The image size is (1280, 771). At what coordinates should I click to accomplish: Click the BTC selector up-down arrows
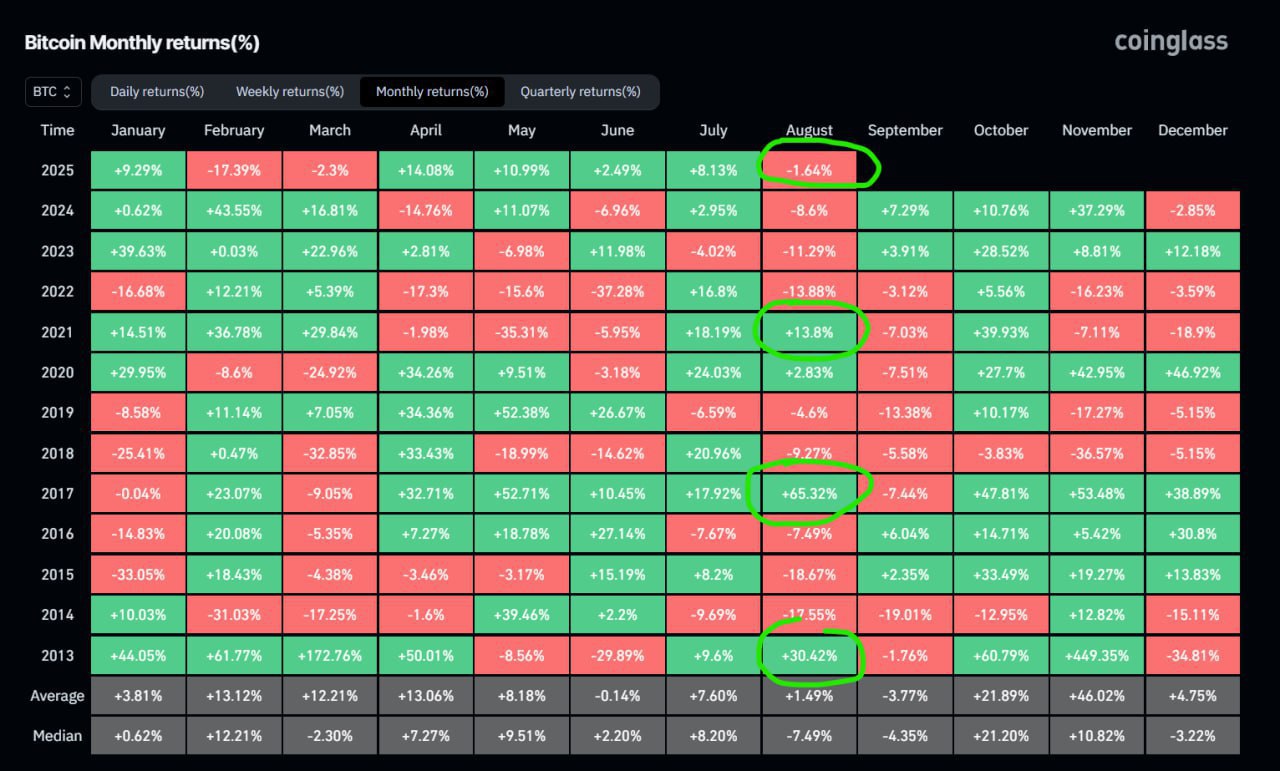tap(67, 92)
